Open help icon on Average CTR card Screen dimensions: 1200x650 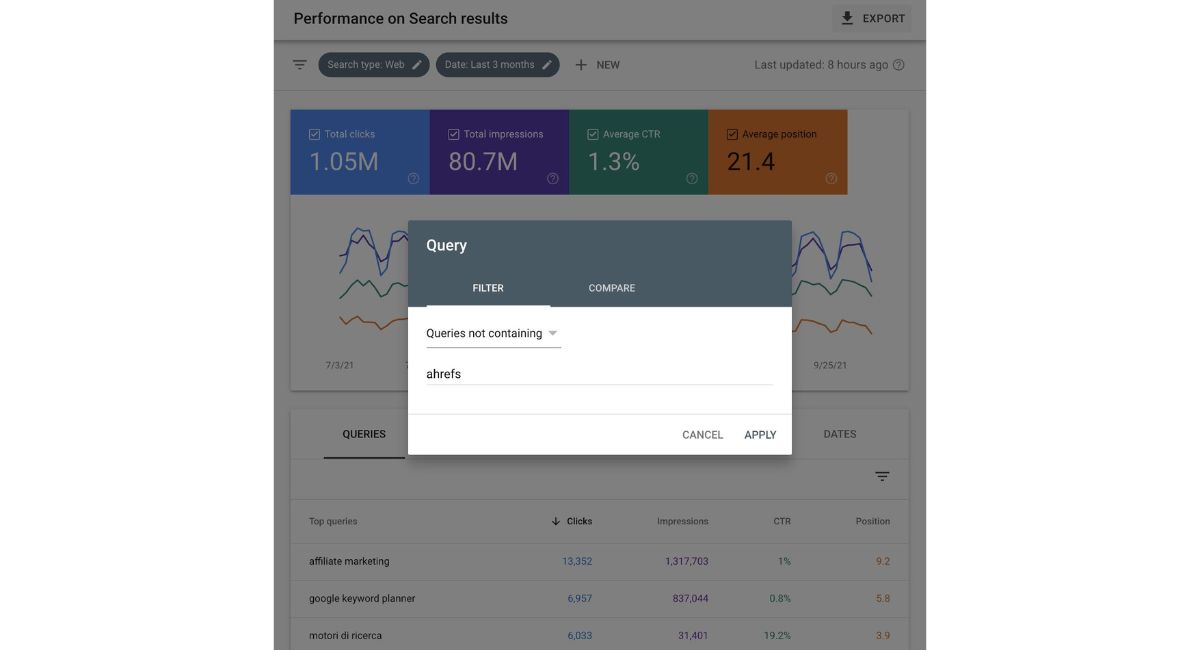(692, 179)
